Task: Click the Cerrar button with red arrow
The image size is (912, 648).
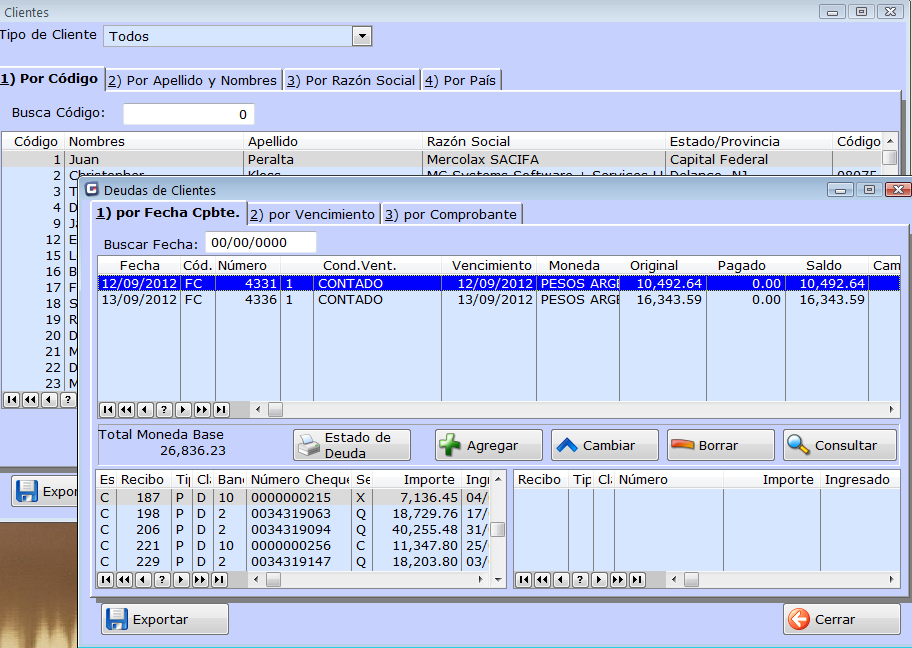Action: [x=841, y=619]
